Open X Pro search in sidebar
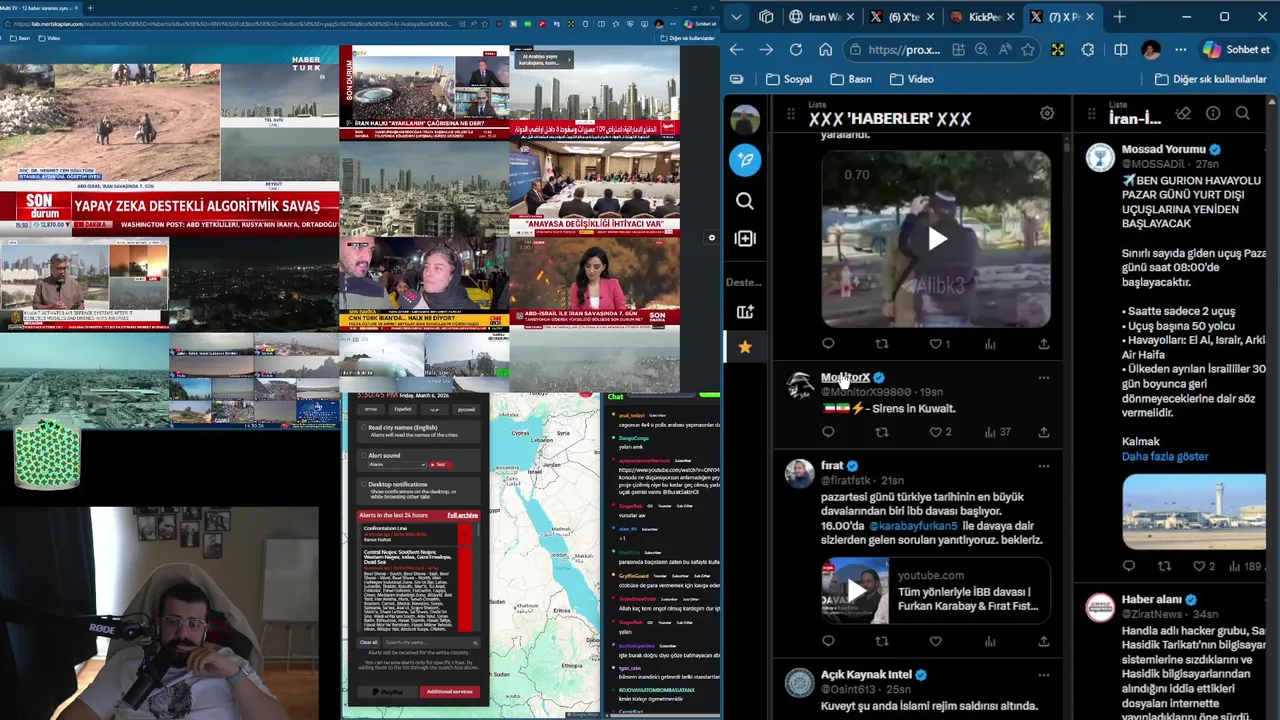The width and height of the screenshot is (1280, 720). coord(745,201)
